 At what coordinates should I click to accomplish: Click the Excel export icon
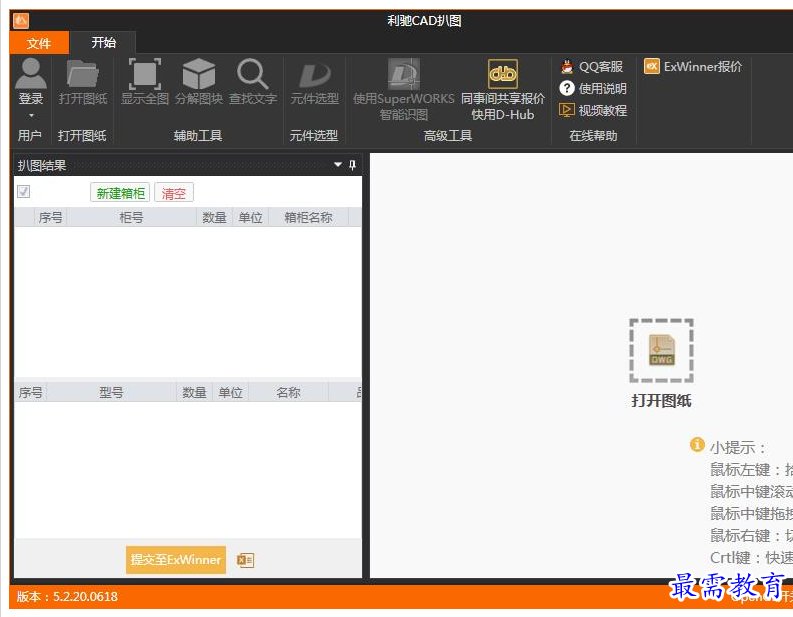245,560
